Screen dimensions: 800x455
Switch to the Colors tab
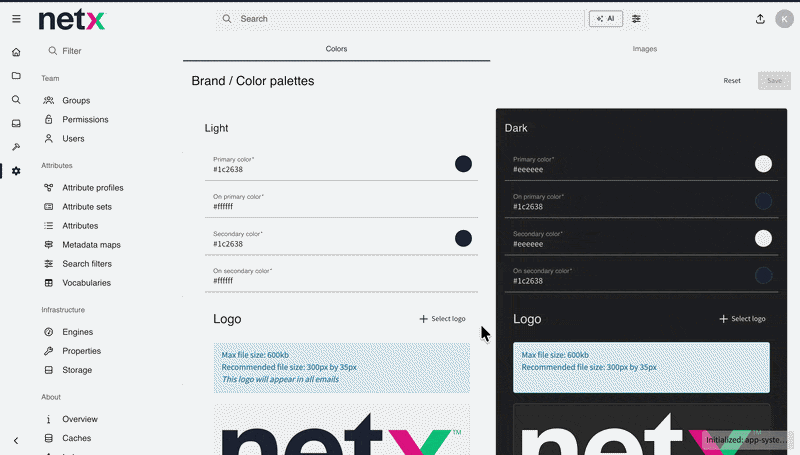336,49
